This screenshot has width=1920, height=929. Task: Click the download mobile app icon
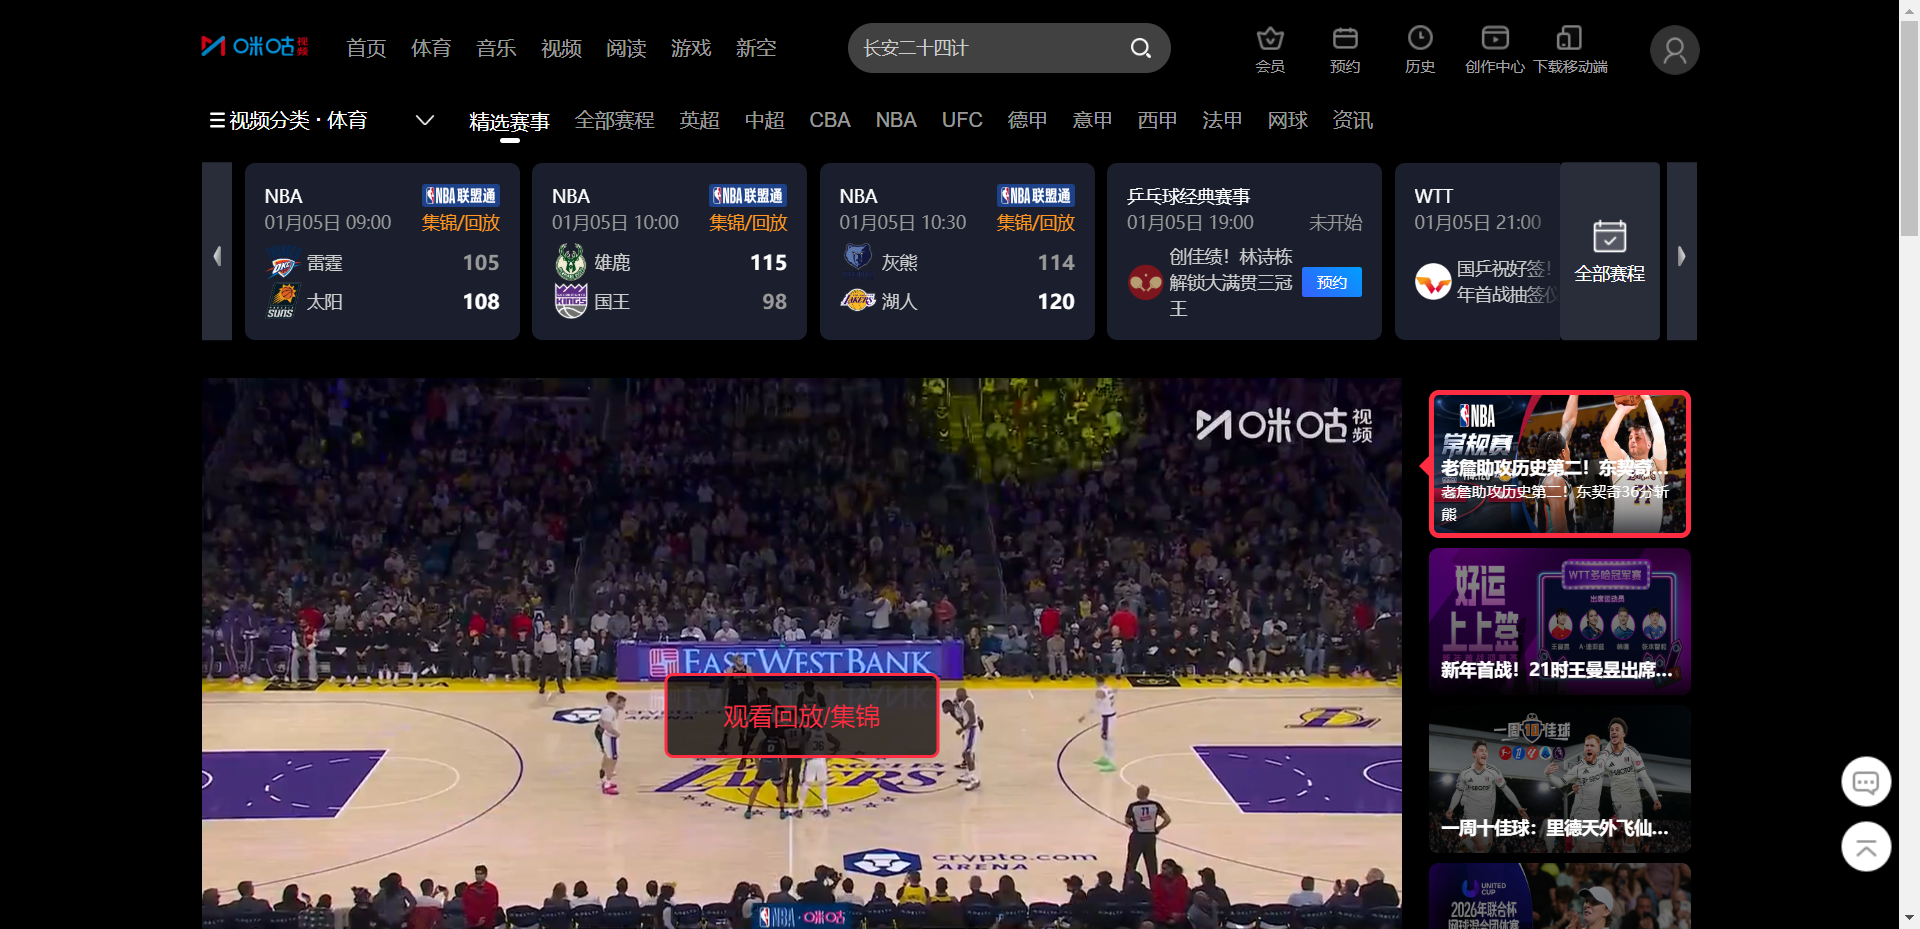tap(1569, 40)
